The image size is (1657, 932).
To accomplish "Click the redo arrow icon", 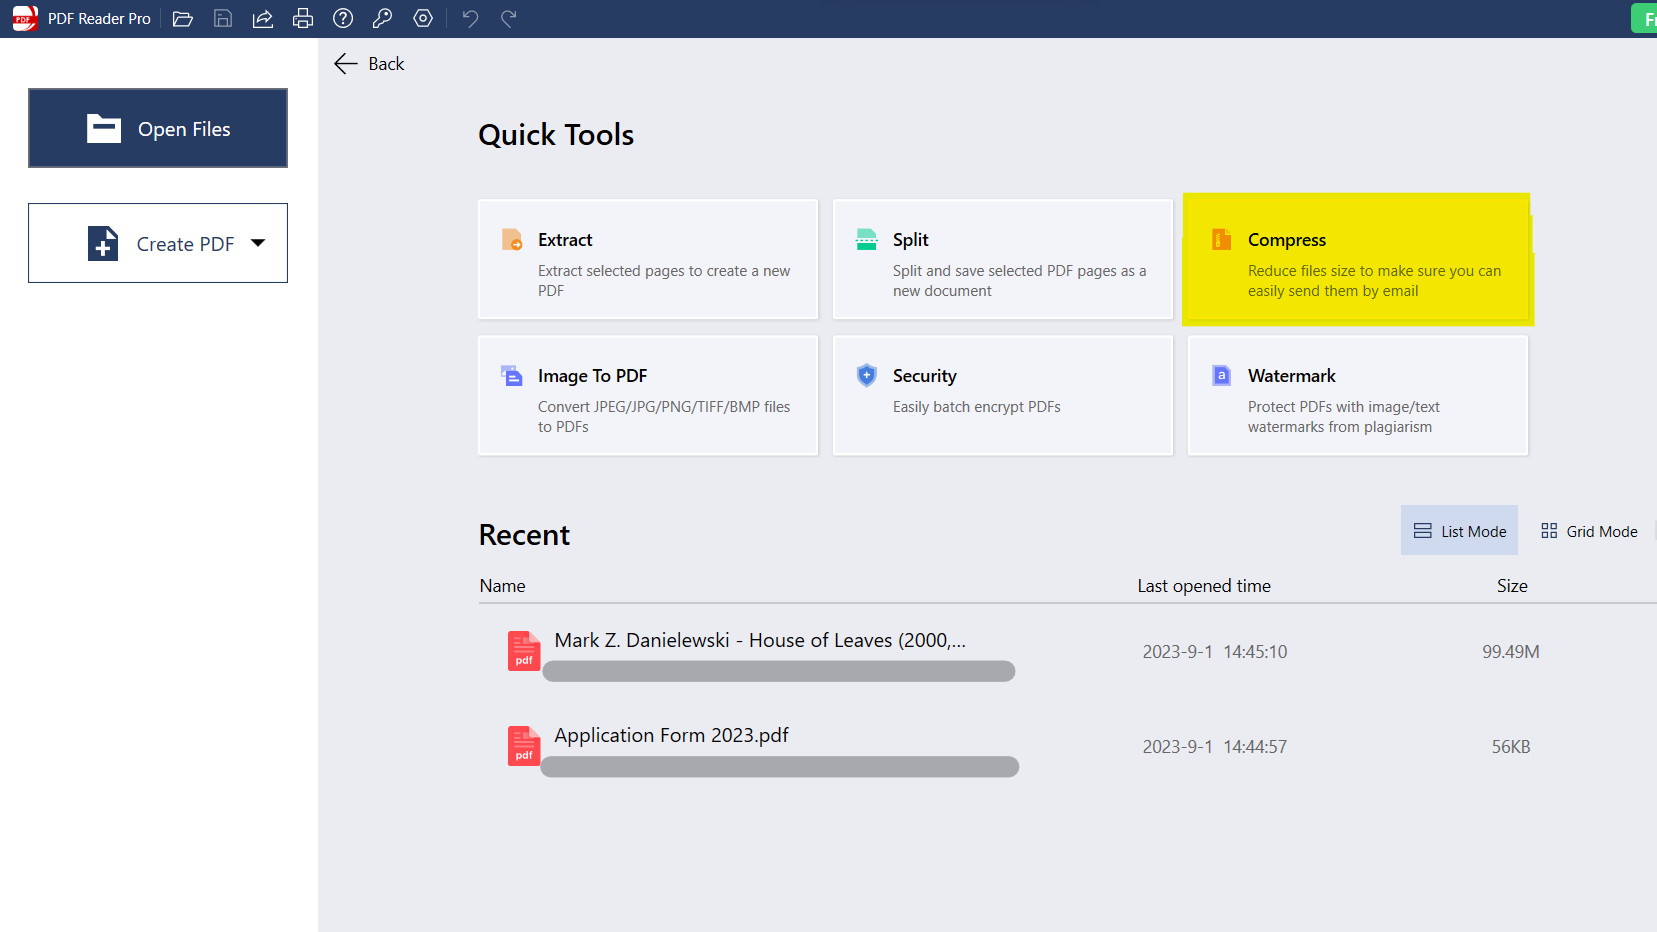I will click(509, 18).
